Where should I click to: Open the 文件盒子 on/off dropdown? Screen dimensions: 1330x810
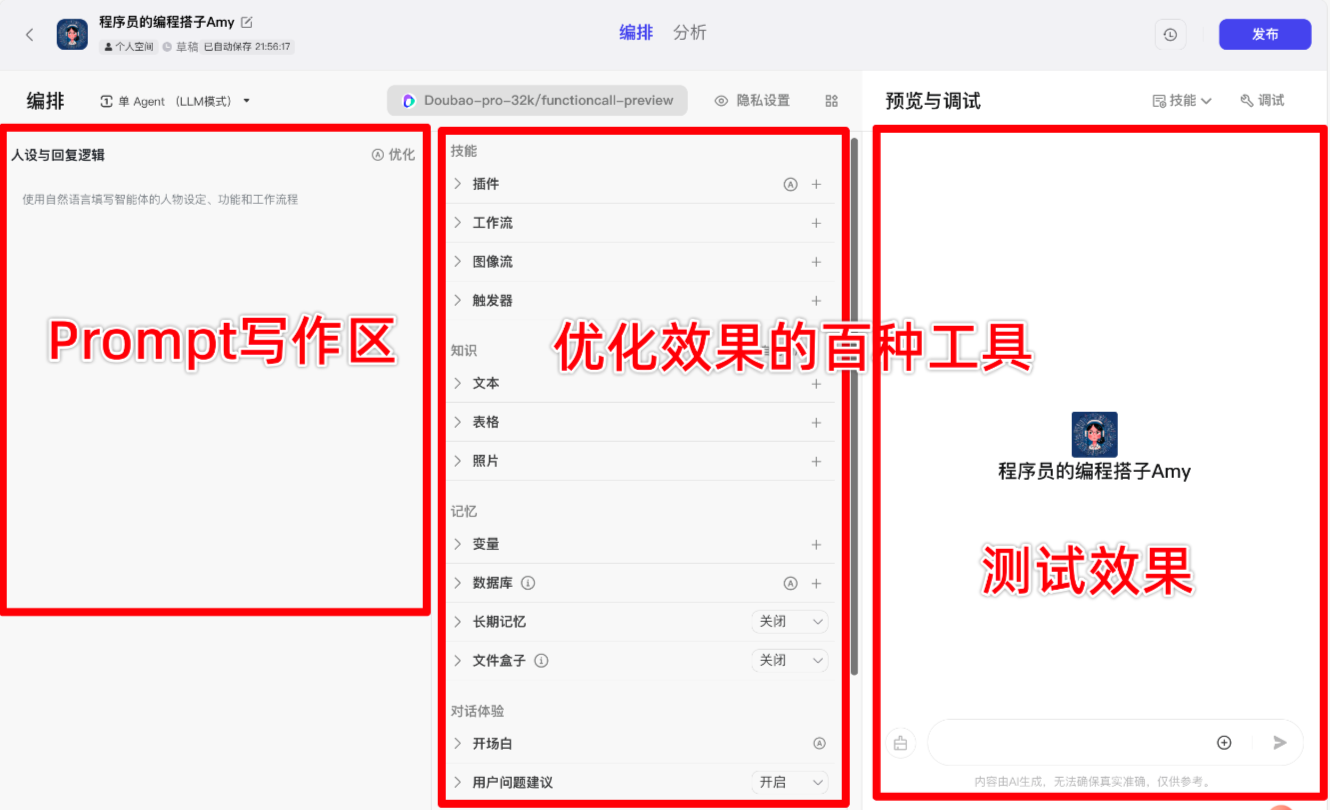tap(790, 661)
